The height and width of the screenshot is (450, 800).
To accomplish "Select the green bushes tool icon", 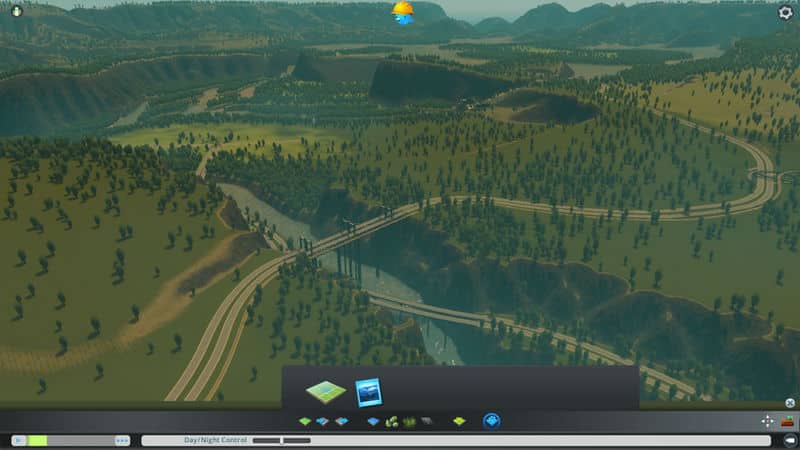I will [409, 421].
